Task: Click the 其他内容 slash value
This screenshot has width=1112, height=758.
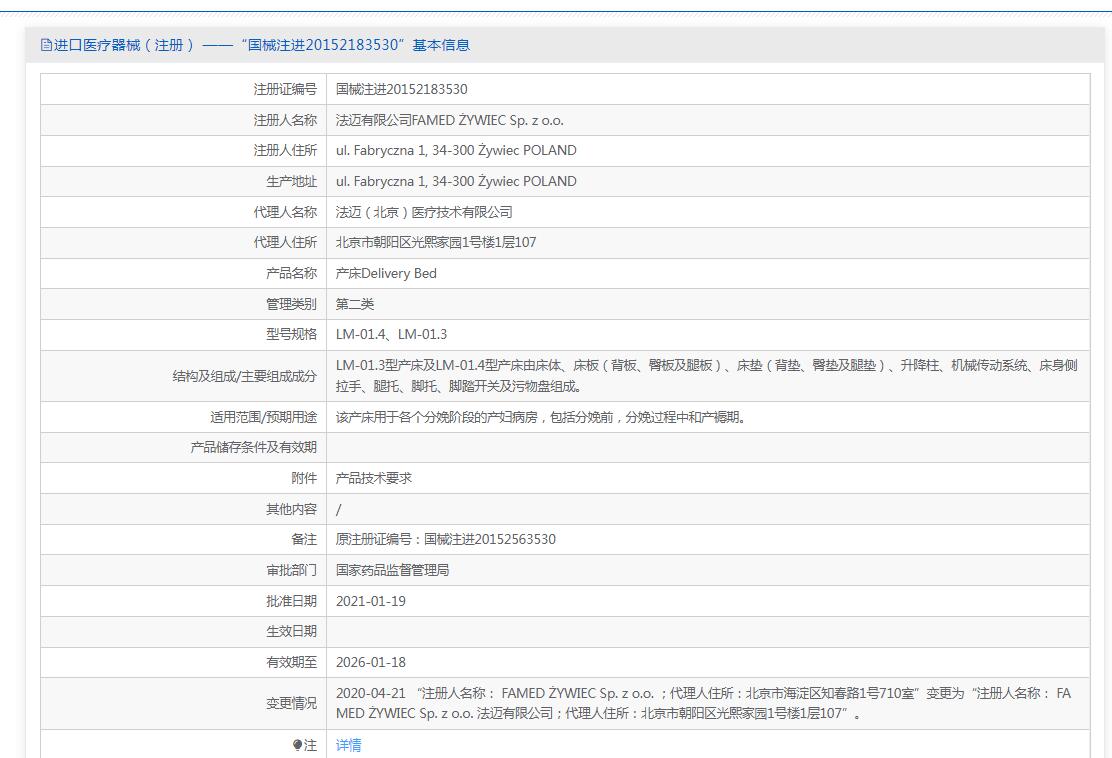Action: pyautogui.click(x=338, y=509)
